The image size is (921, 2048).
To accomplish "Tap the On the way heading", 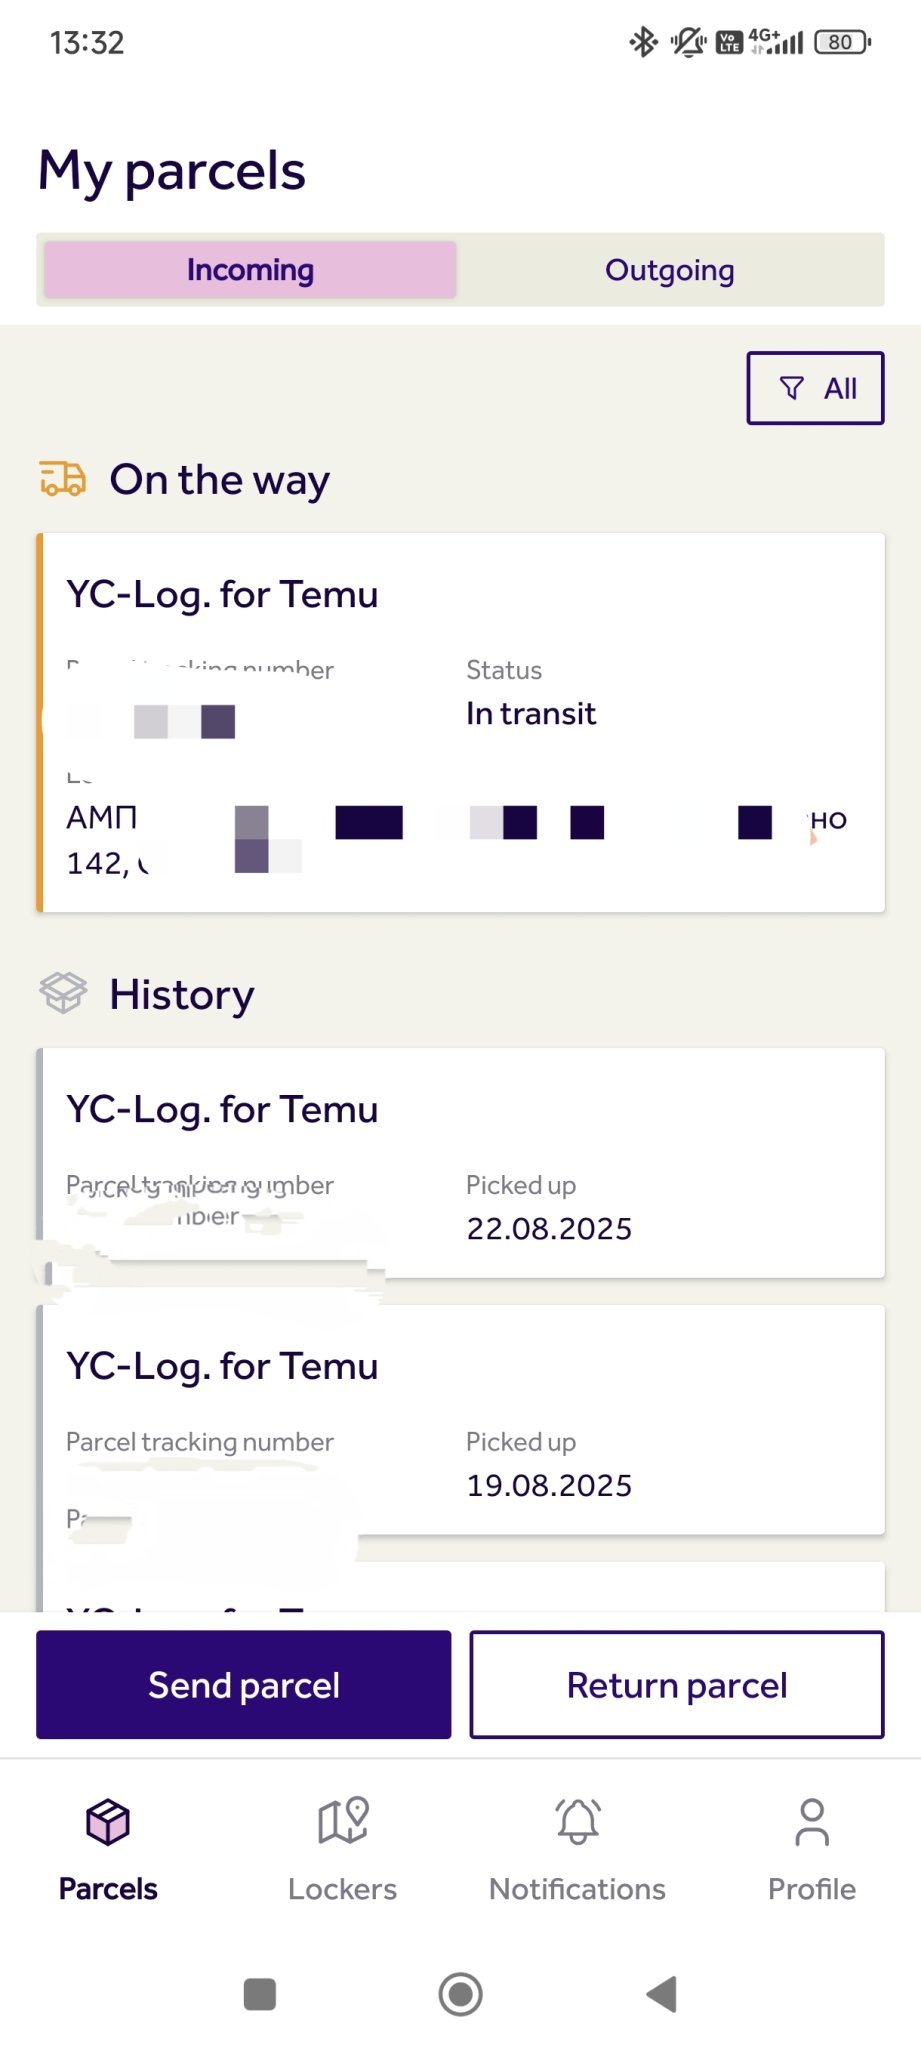I will (x=220, y=480).
